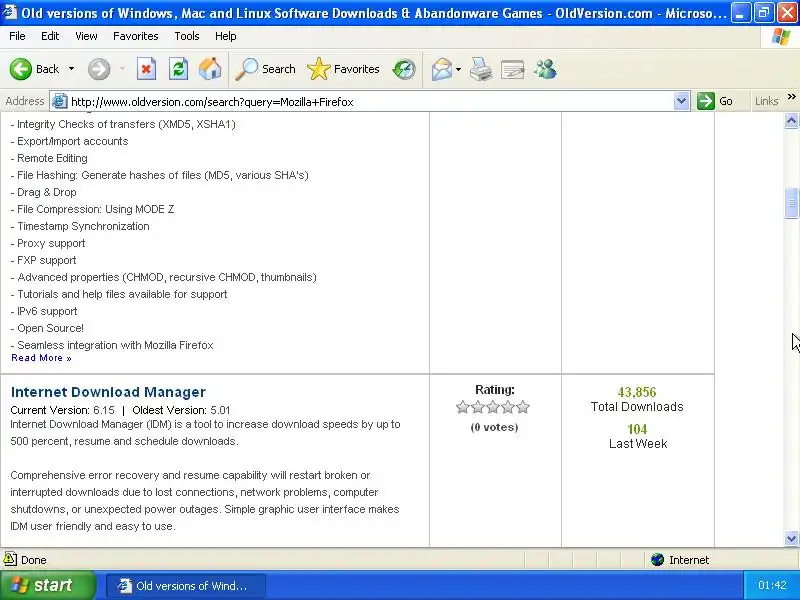This screenshot has height=600, width=800.
Task: Follow the Read More » link
Action: point(41,358)
